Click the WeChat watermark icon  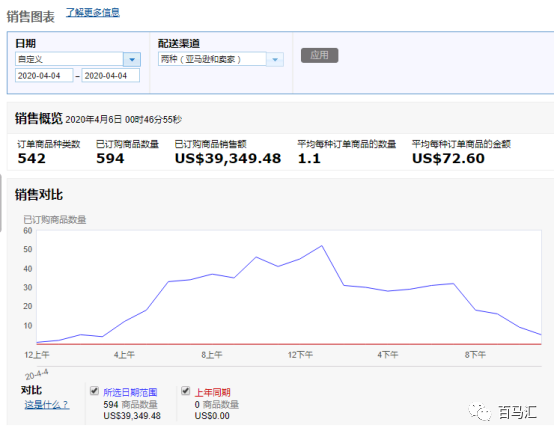point(480,412)
